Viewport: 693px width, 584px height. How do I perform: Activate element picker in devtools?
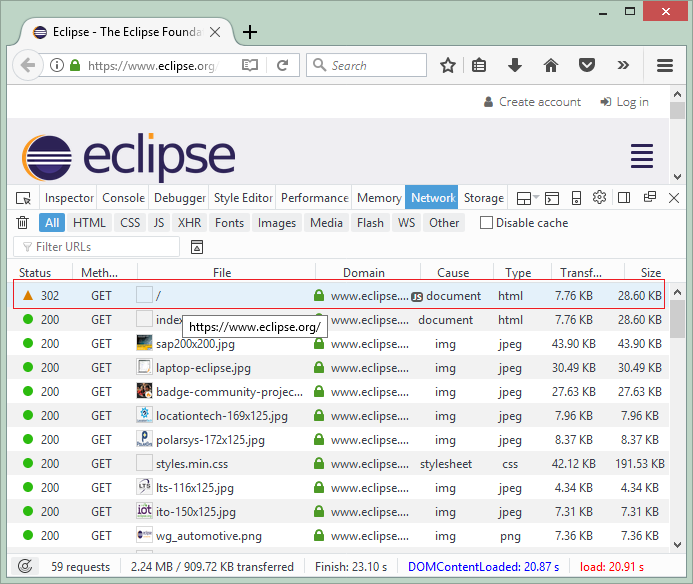tap(23, 198)
